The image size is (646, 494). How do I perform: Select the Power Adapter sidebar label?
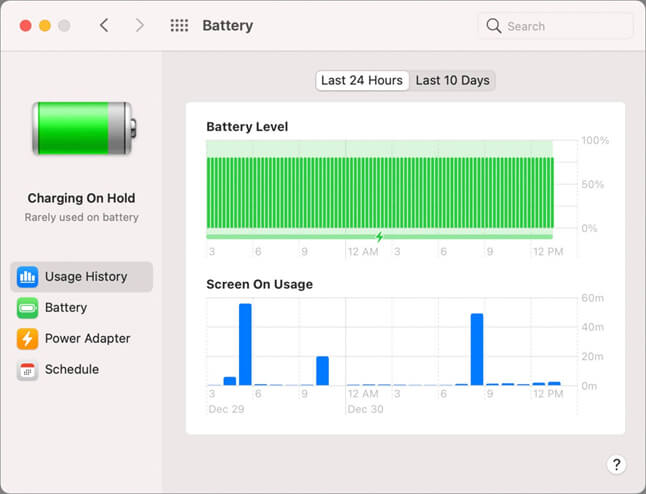[87, 339]
